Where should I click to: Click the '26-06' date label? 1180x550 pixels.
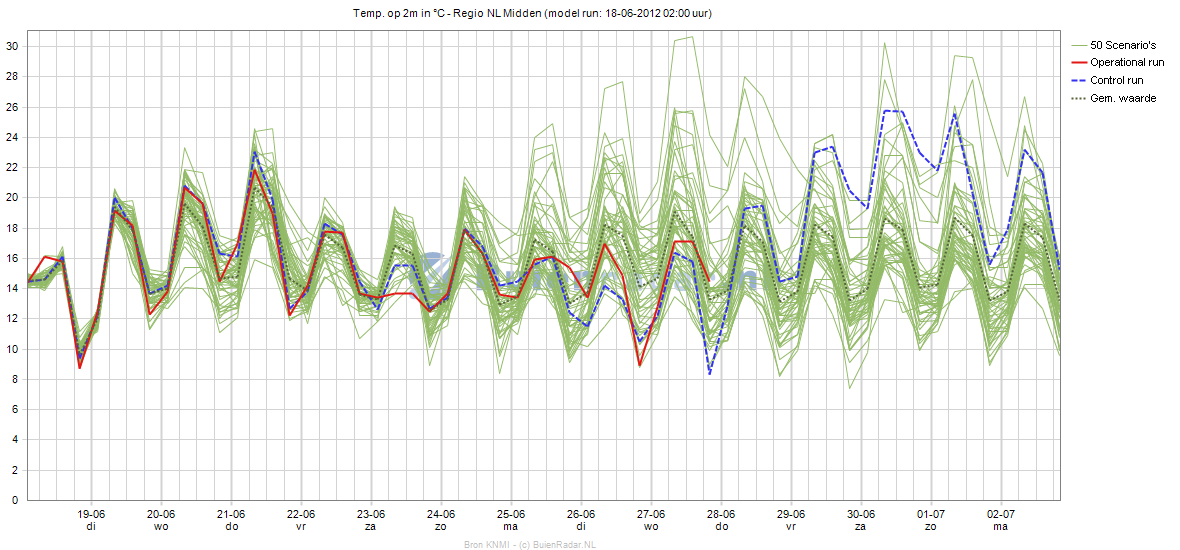coord(581,515)
